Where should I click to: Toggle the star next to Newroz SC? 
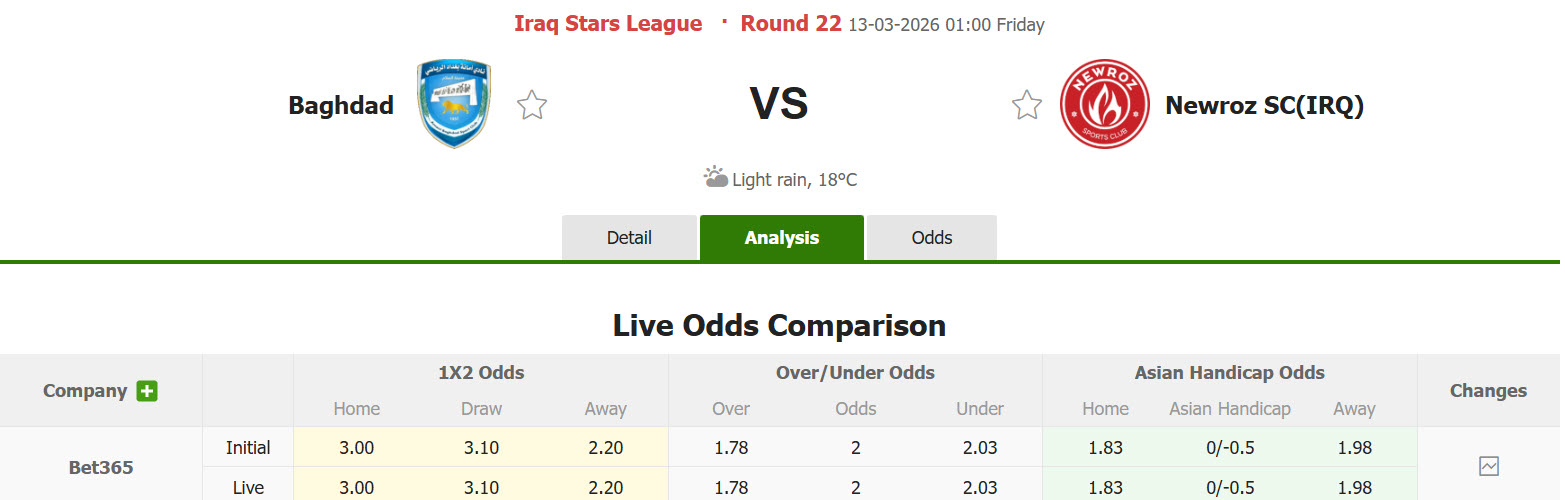tap(1027, 105)
